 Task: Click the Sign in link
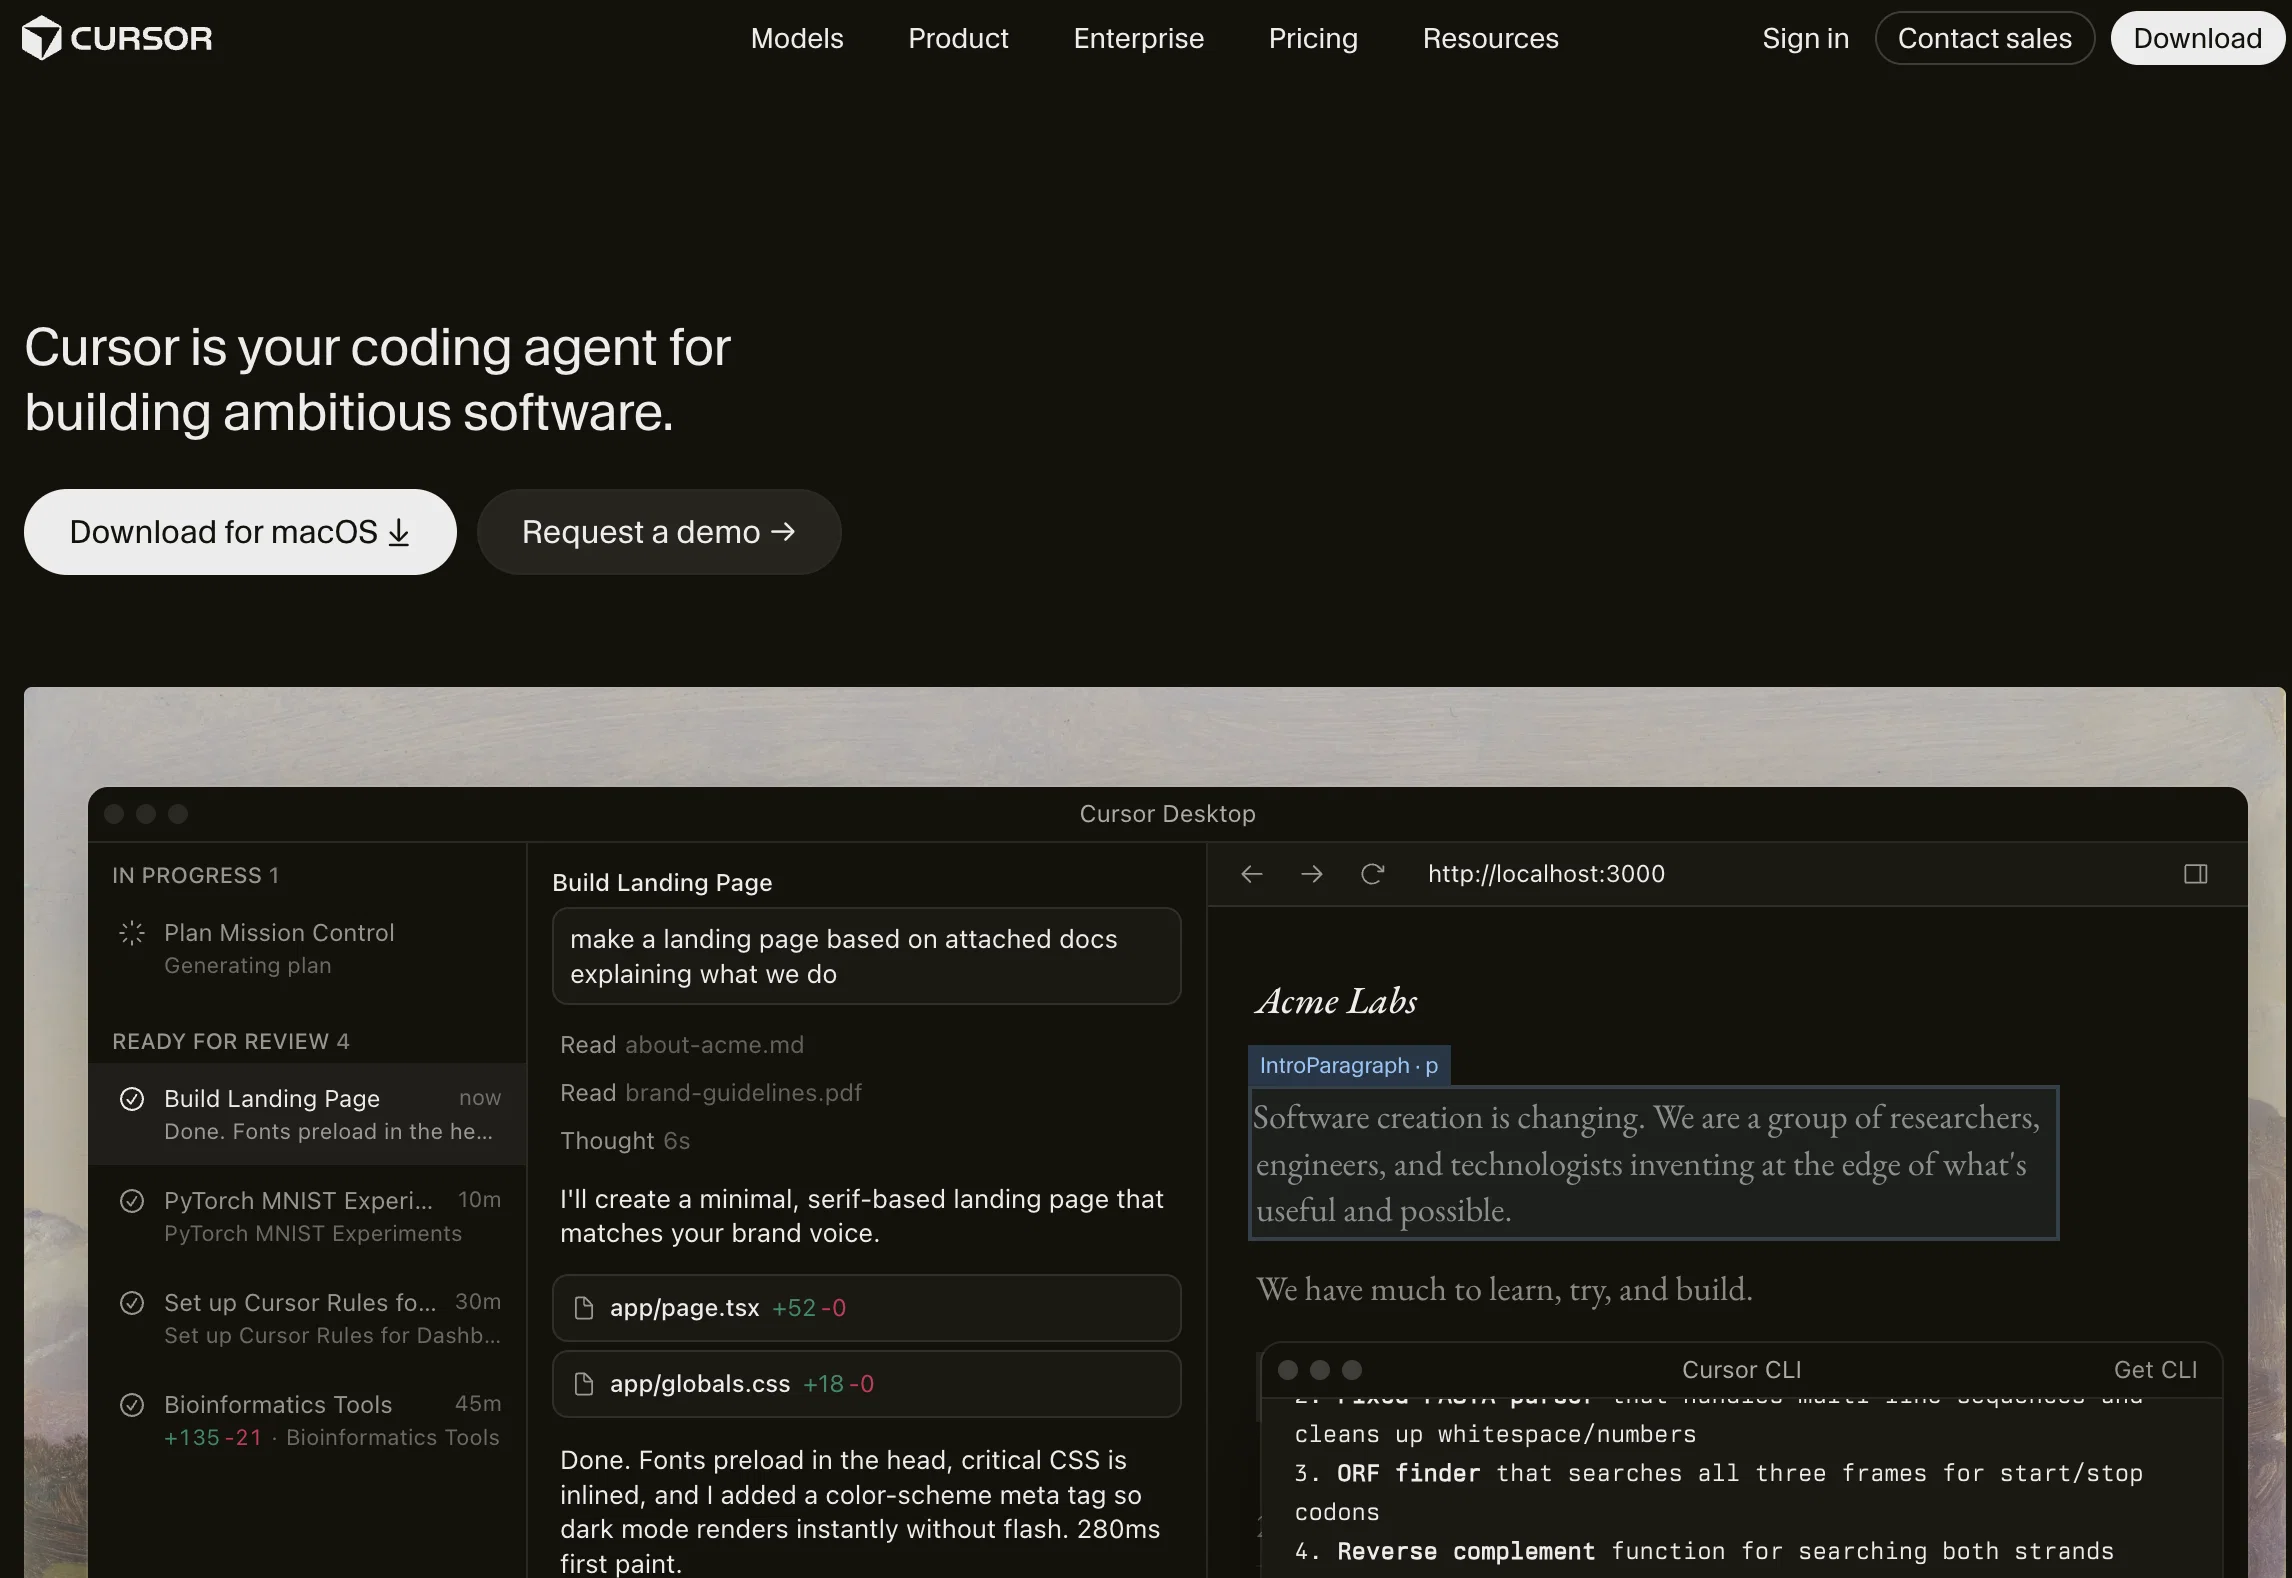click(1805, 38)
